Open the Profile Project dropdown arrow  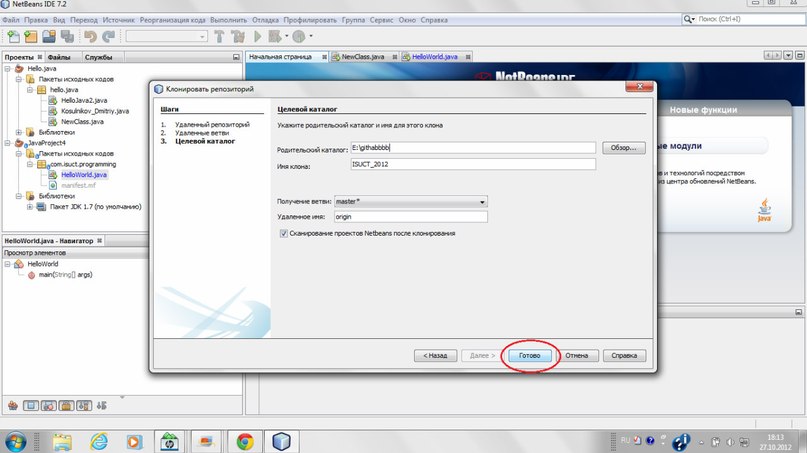(311, 37)
